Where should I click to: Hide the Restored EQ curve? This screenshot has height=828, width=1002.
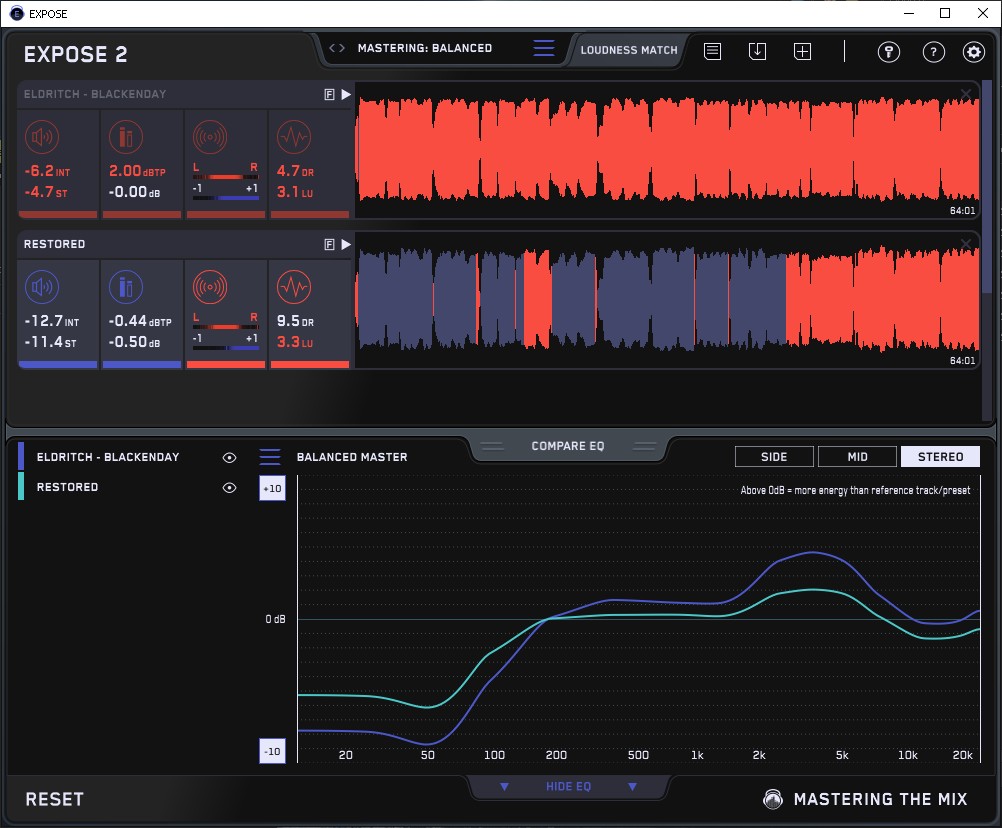click(229, 487)
